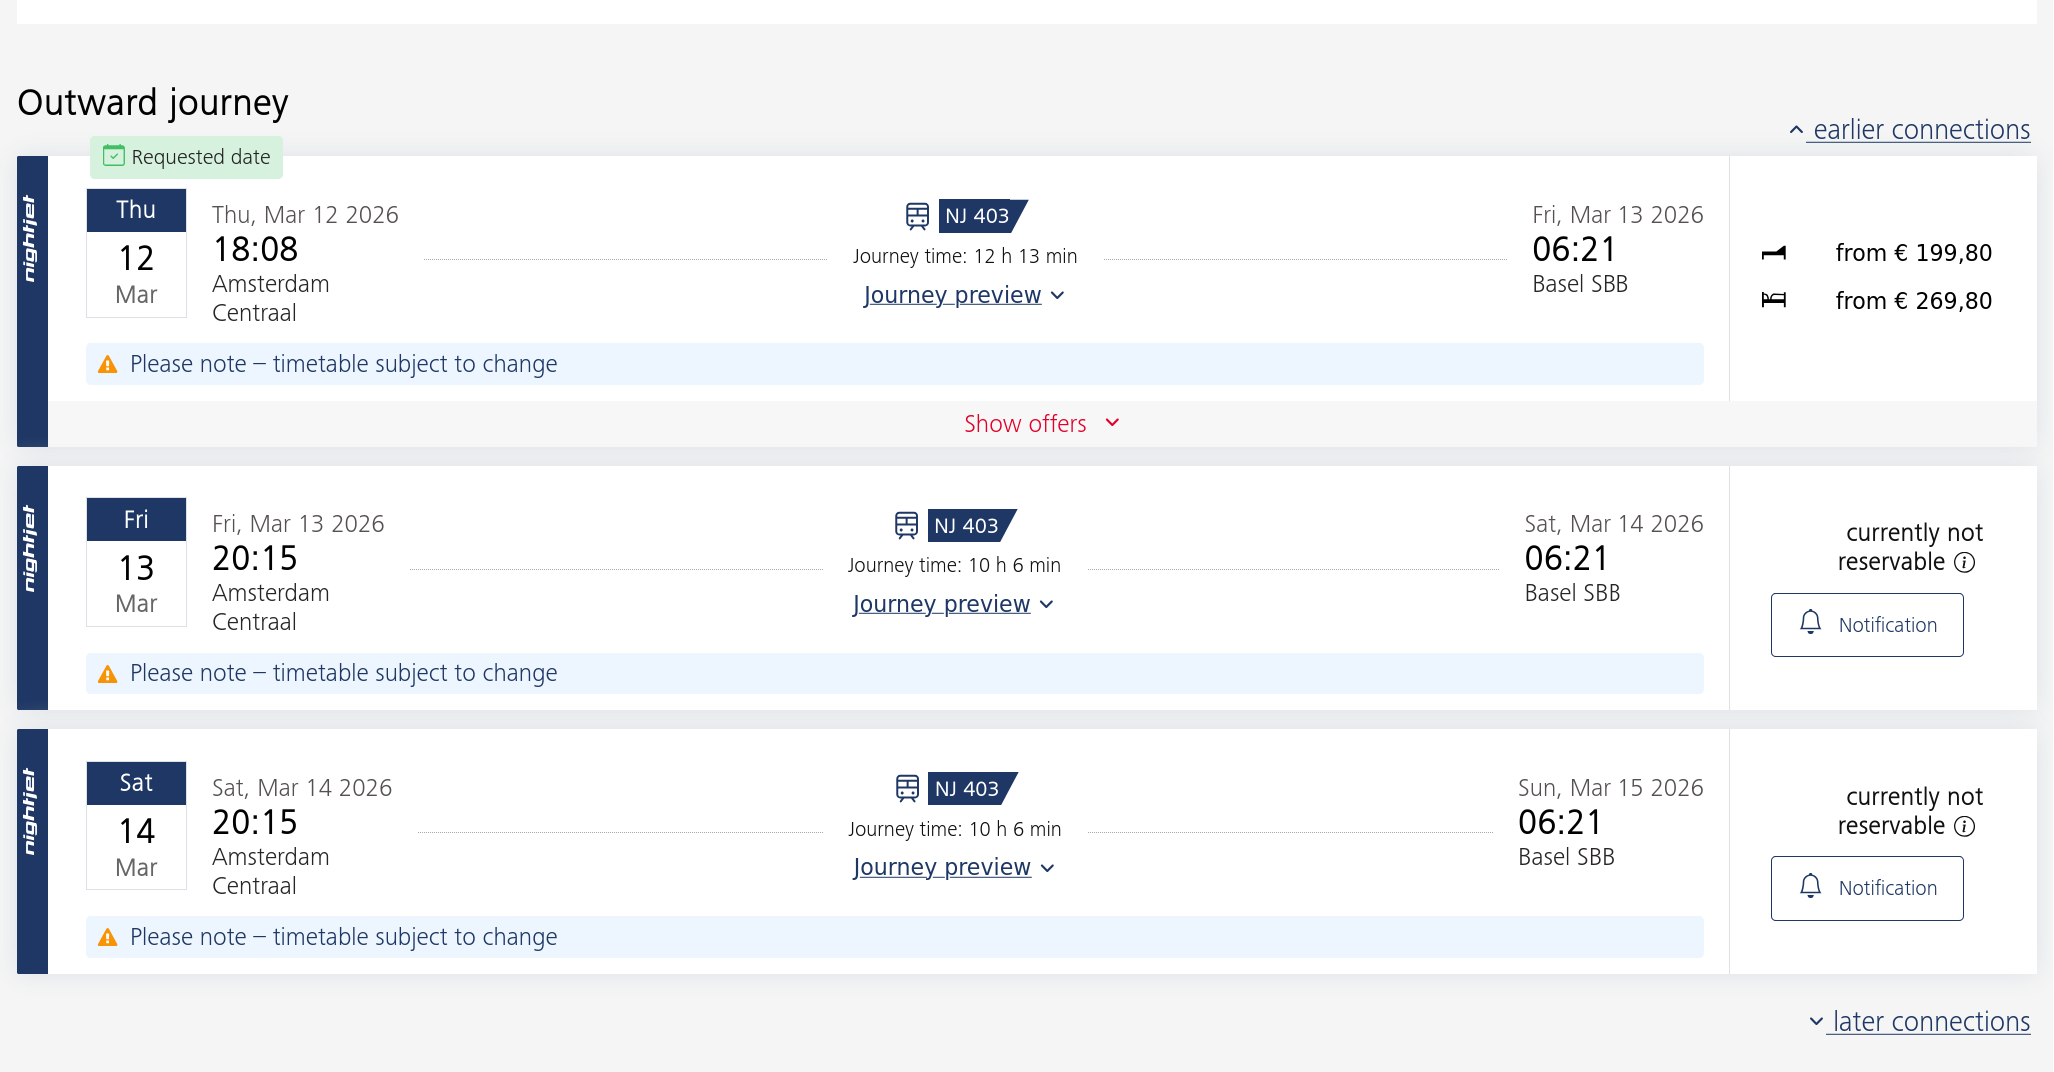The height and width of the screenshot is (1072, 2054).
Task: Select the Sat 14 Mar date tile
Action: pyautogui.click(x=136, y=826)
